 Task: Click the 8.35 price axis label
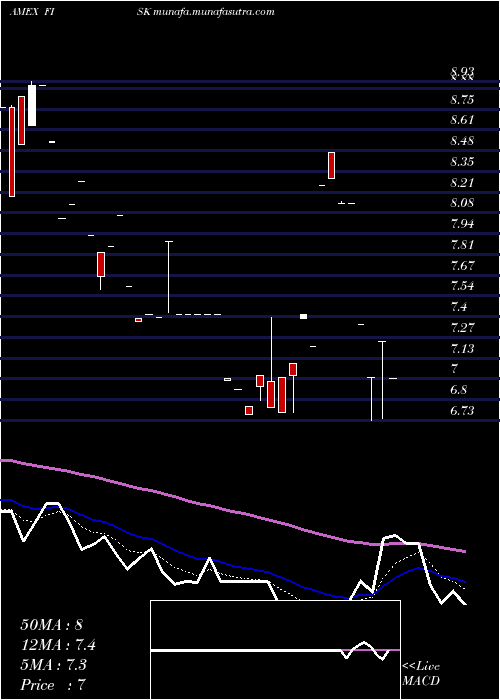(x=462, y=162)
